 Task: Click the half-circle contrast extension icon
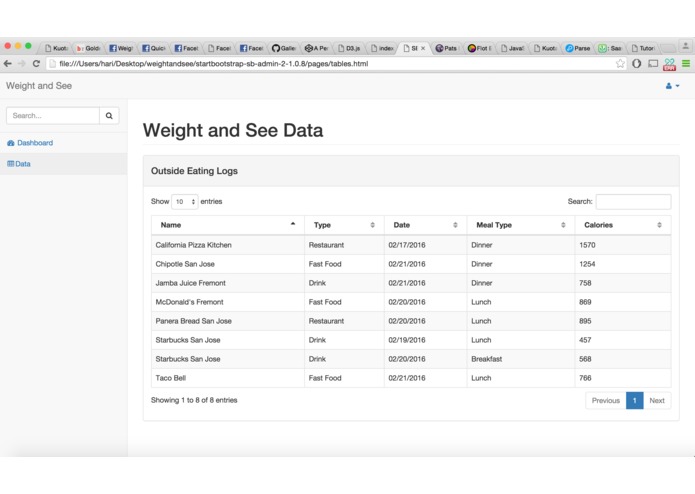[x=636, y=64]
